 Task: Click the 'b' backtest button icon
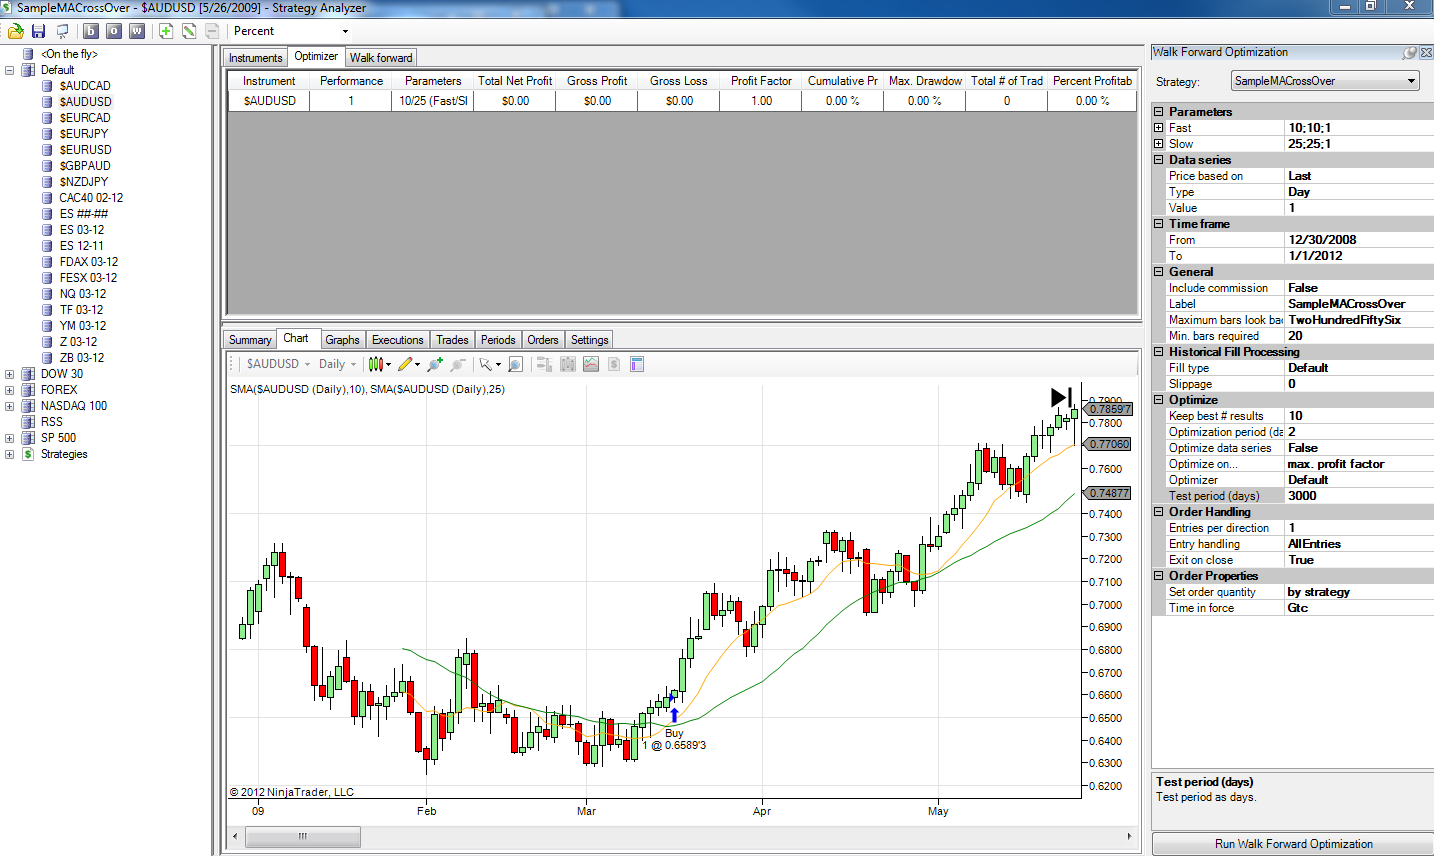click(x=91, y=31)
